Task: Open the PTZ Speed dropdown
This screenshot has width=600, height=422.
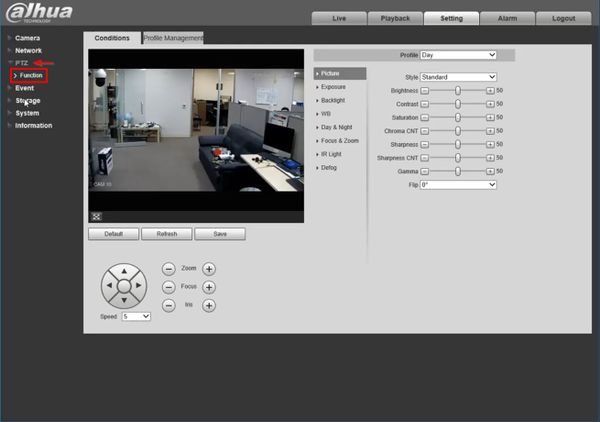Action: click(136, 316)
